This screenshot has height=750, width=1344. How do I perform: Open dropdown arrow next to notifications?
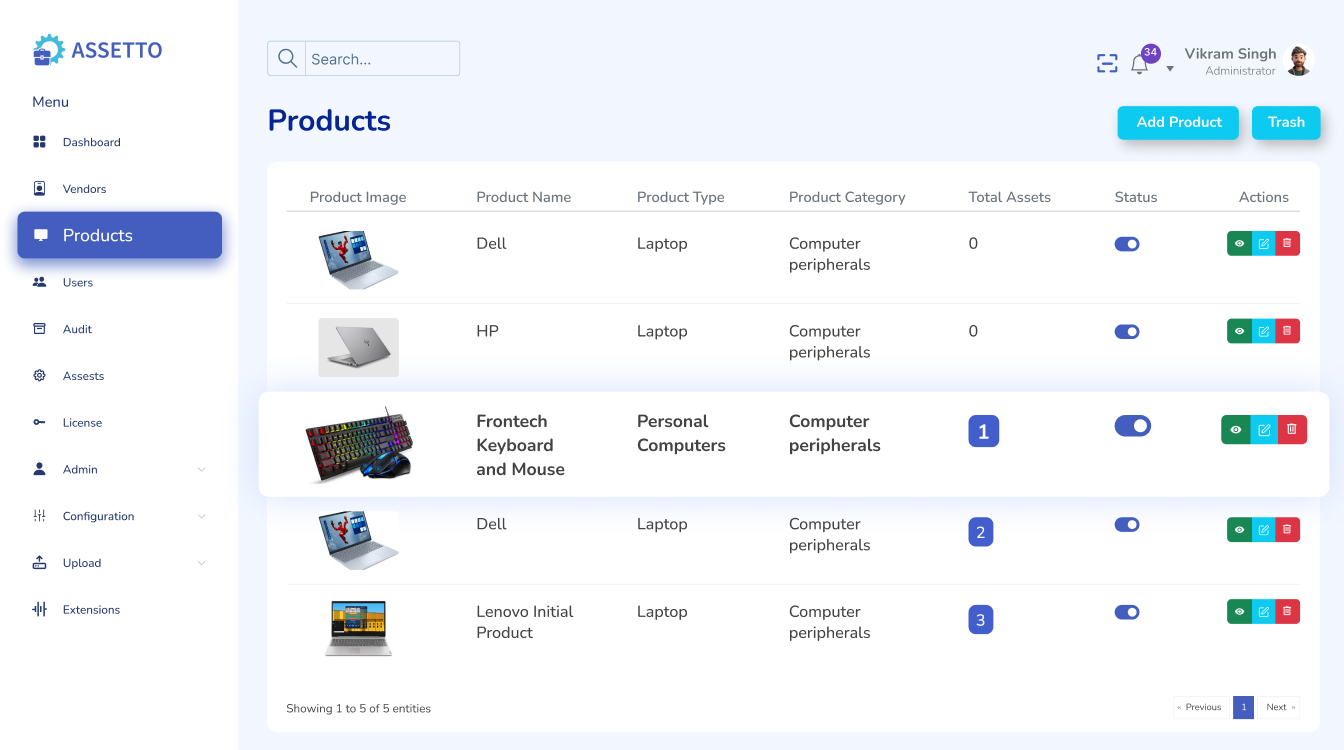1170,69
